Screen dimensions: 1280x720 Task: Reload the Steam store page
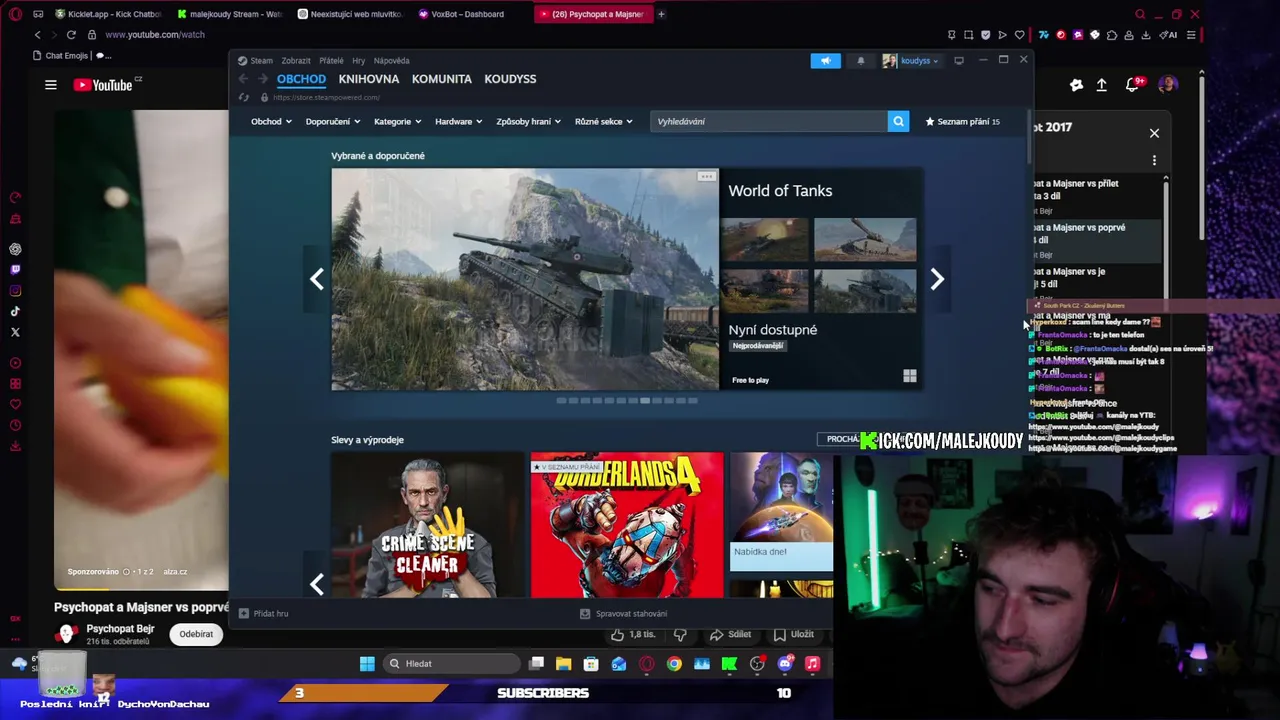point(243,97)
